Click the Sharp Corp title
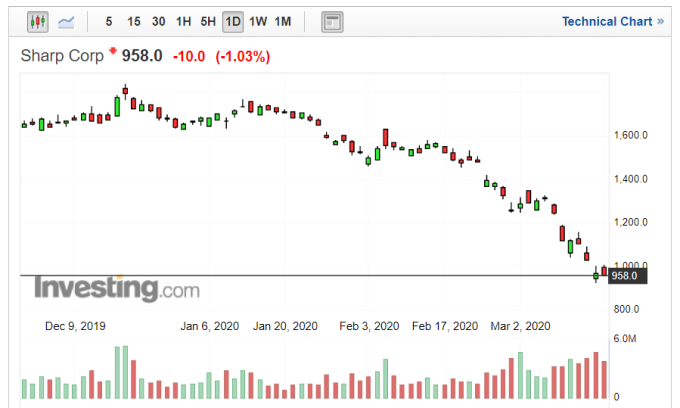 [62, 56]
